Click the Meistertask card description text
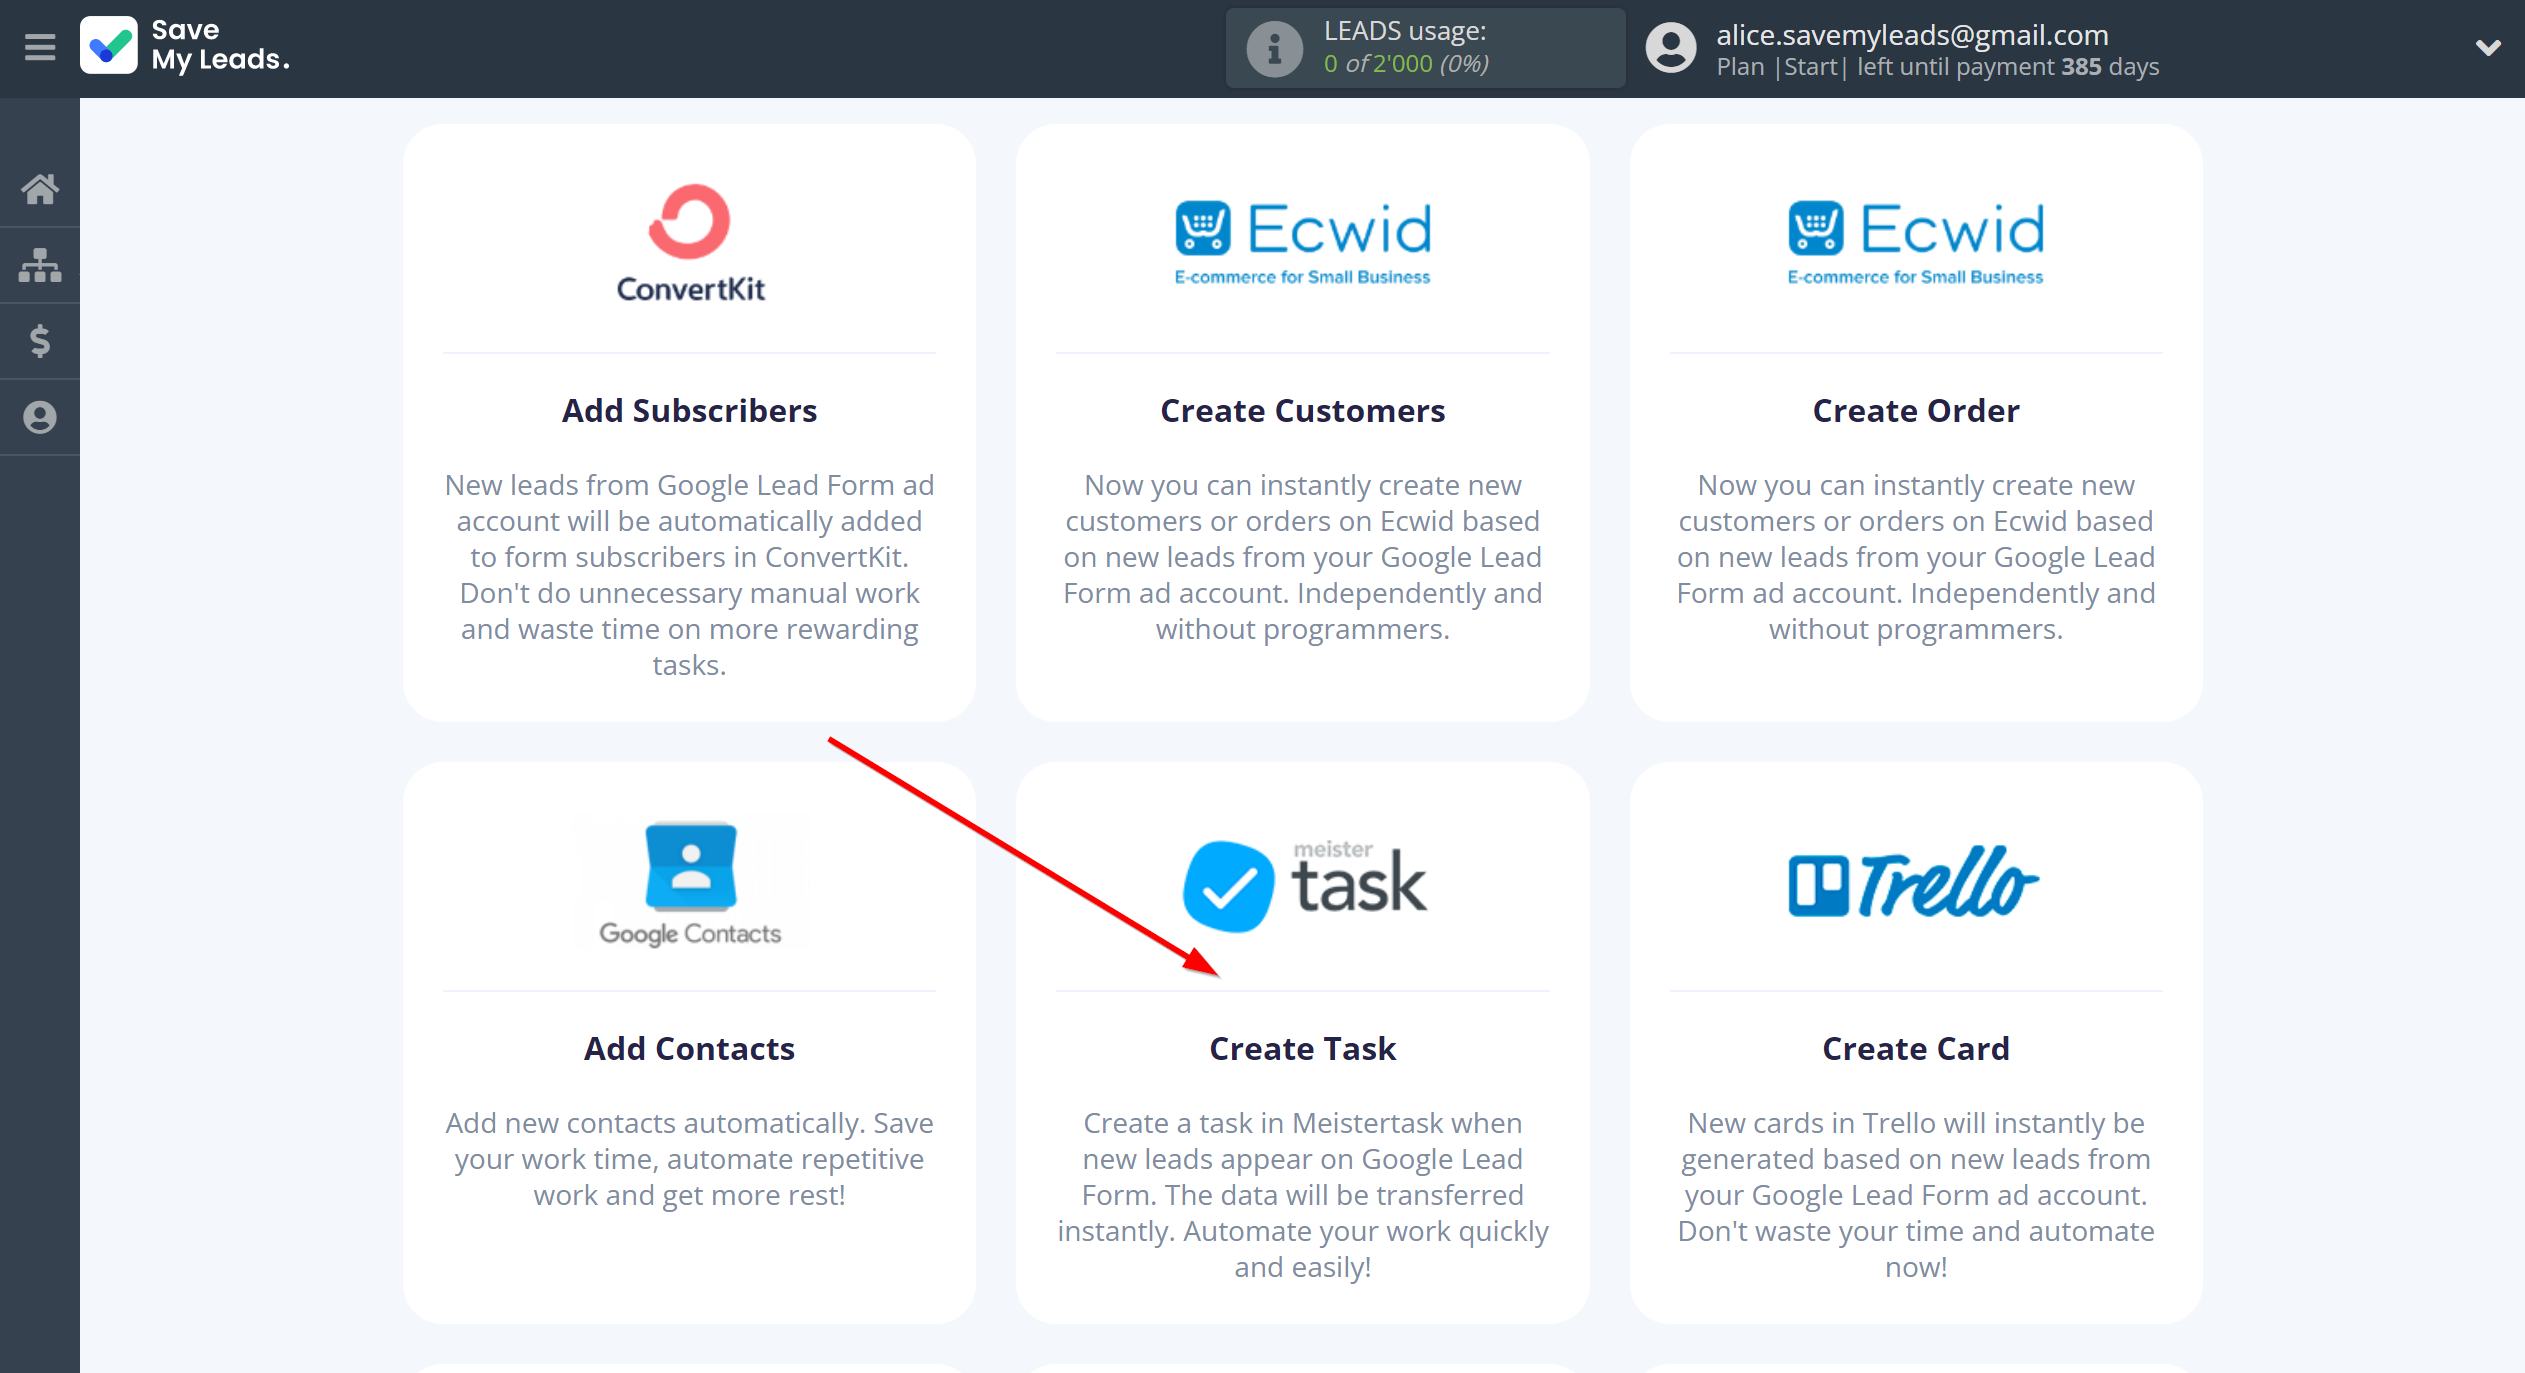 (x=1303, y=1195)
